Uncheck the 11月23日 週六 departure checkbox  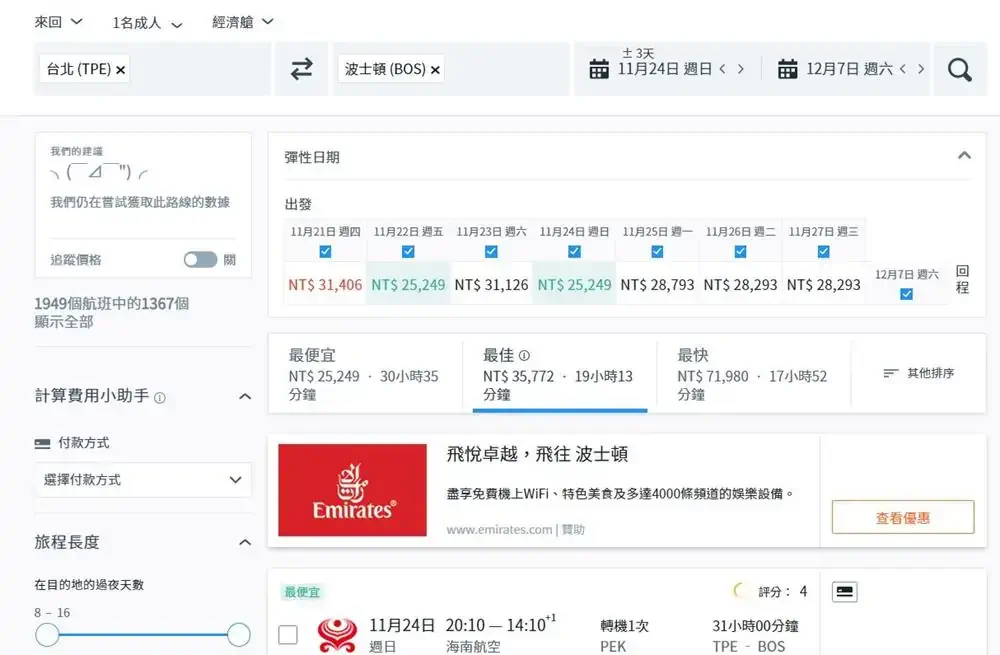coord(491,251)
